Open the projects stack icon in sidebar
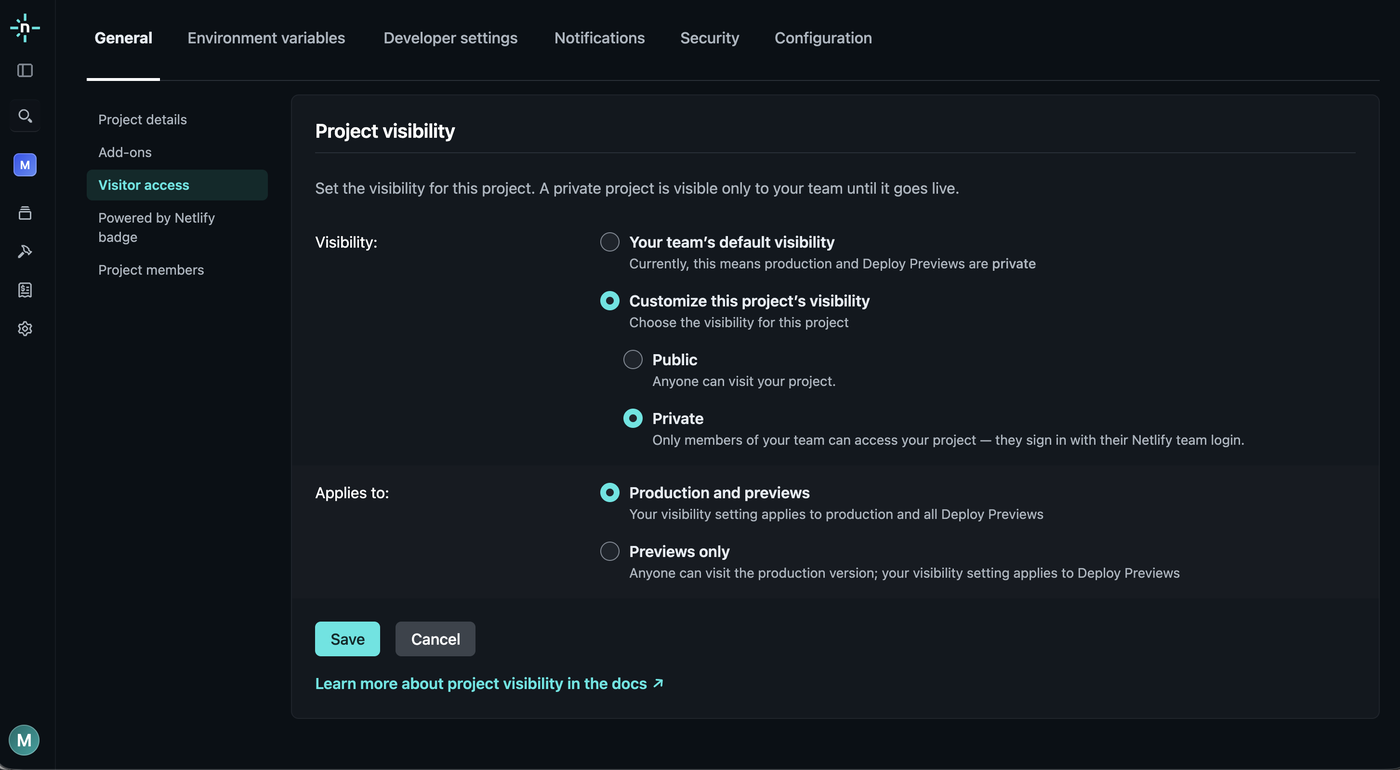 coord(25,213)
